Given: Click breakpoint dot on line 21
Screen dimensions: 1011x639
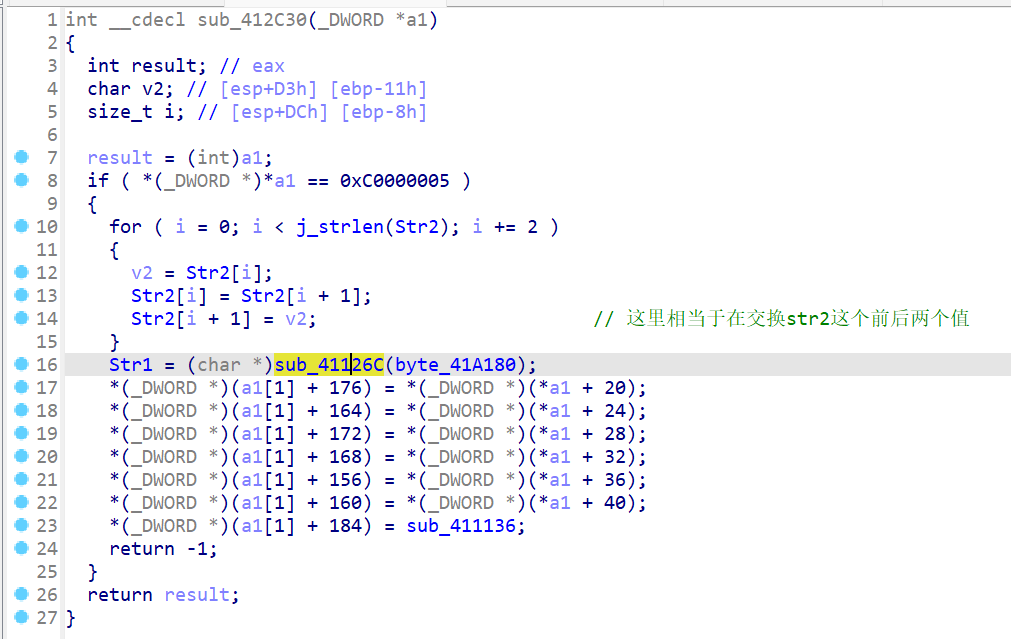Looking at the screenshot, I should click(x=21, y=478).
